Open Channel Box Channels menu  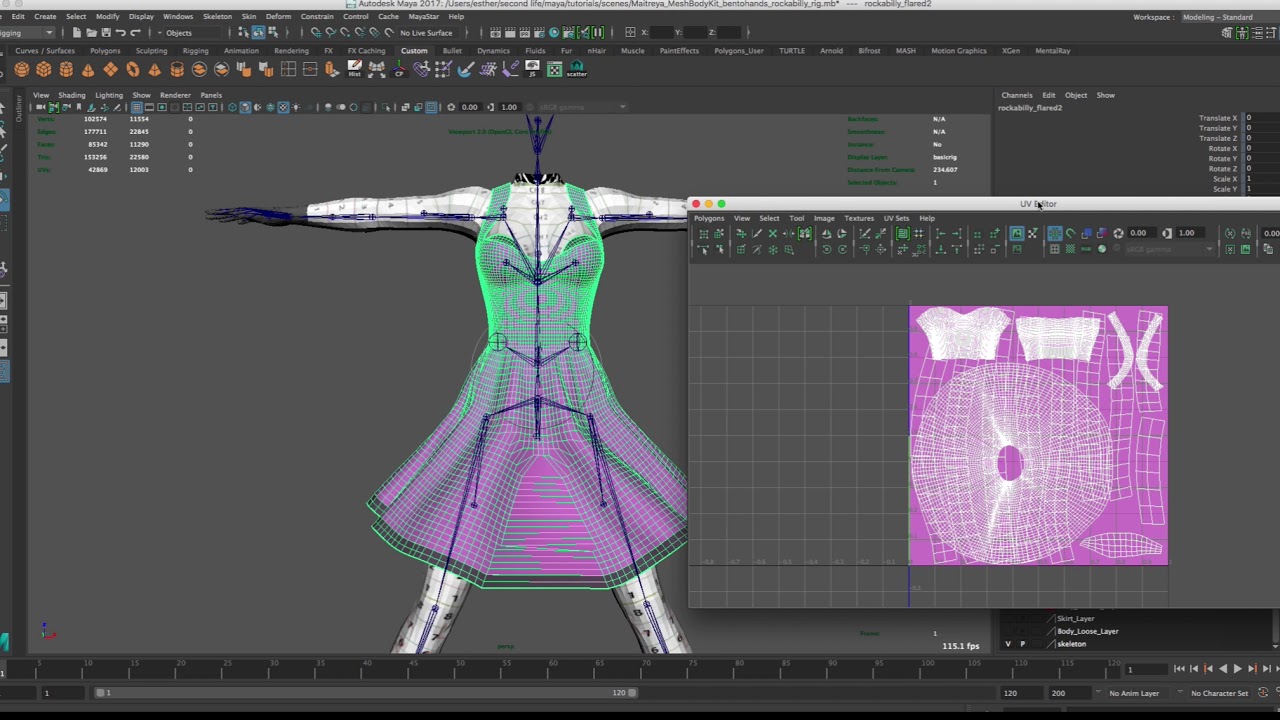pyautogui.click(x=1017, y=95)
